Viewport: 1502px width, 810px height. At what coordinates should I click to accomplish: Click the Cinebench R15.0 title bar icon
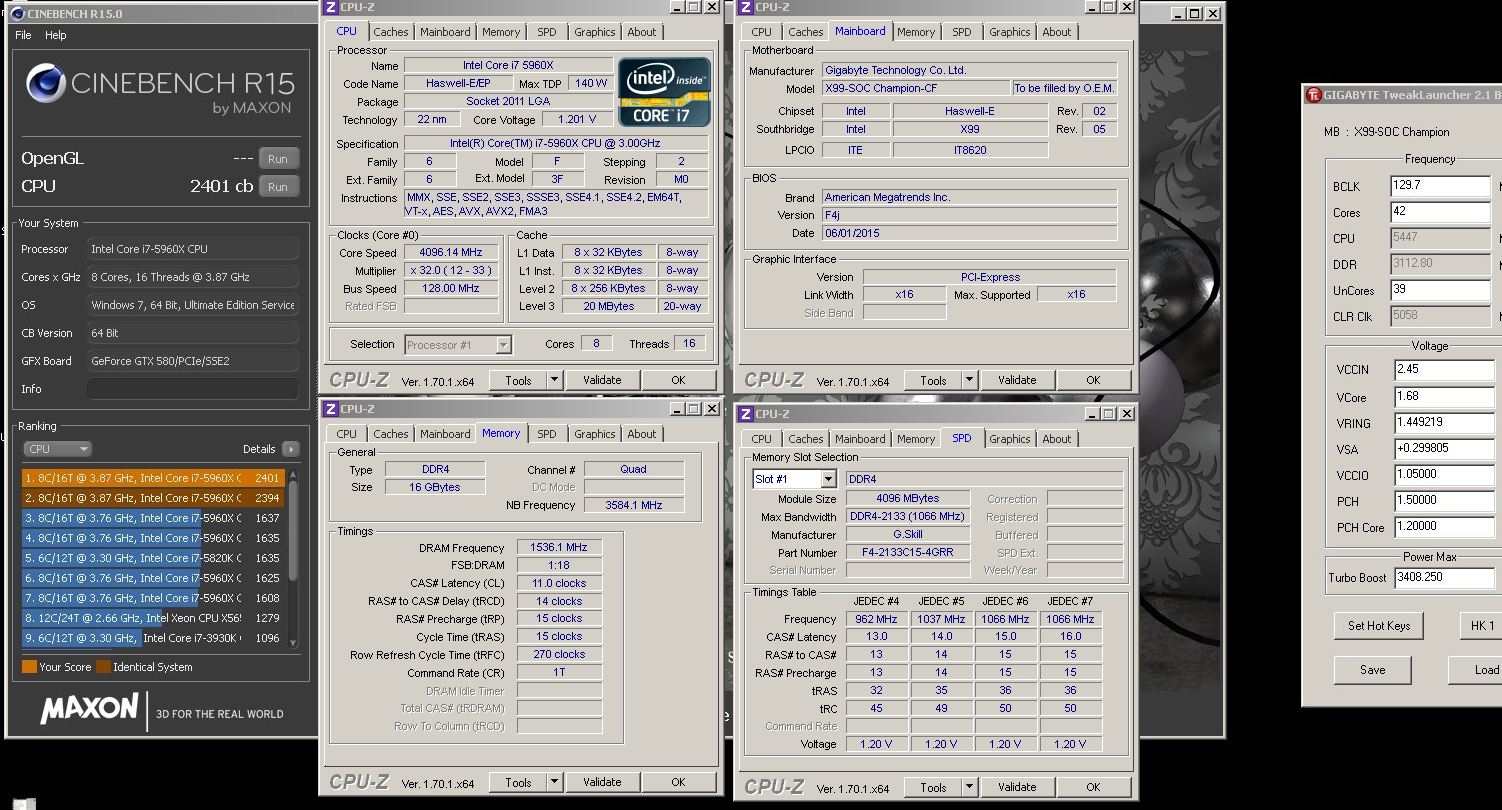[17, 14]
